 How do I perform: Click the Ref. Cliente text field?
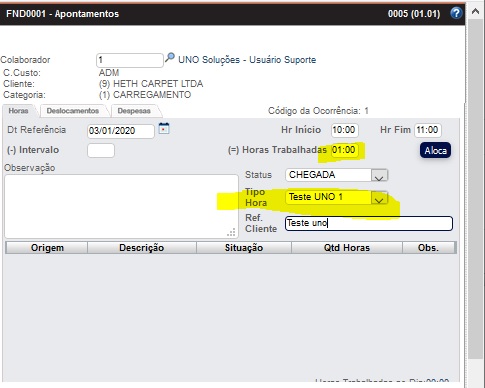coord(369,223)
